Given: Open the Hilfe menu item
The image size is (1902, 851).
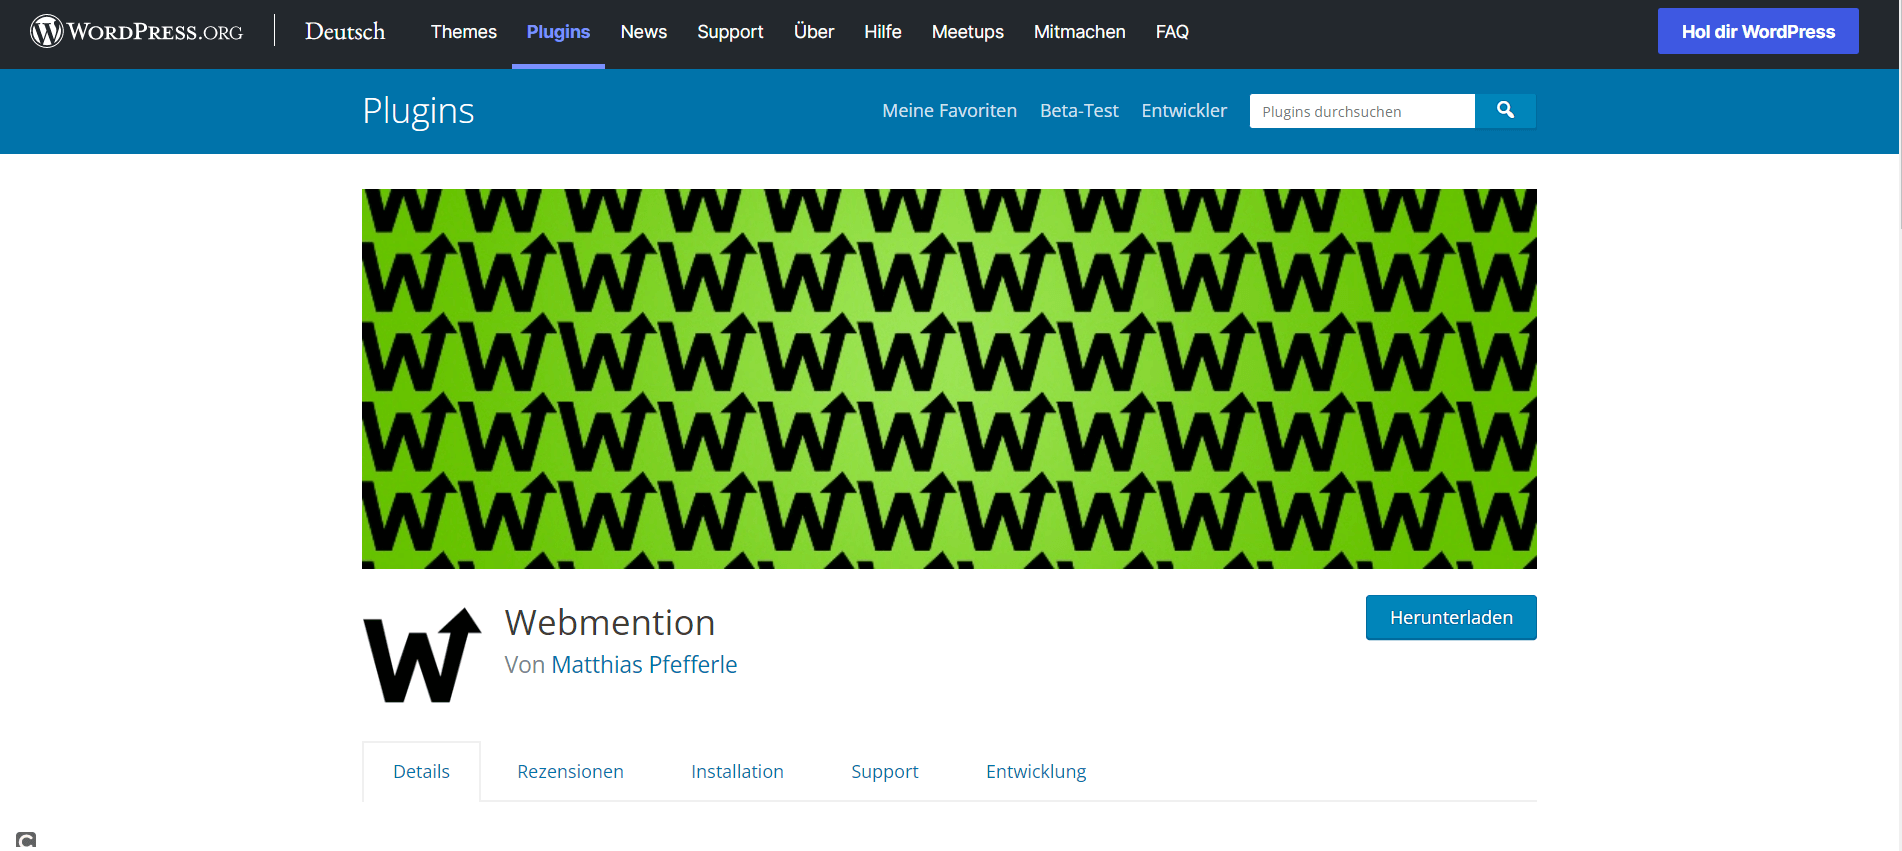Looking at the screenshot, I should pyautogui.click(x=883, y=32).
